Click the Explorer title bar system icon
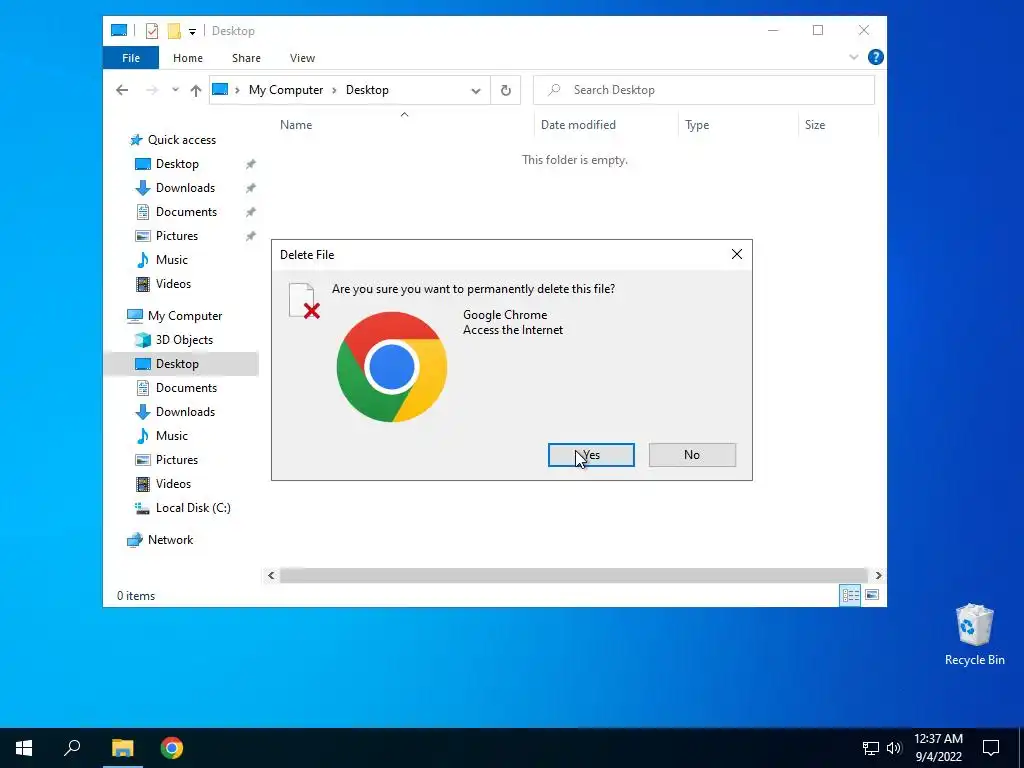Viewport: 1024px width, 768px height. click(119, 31)
